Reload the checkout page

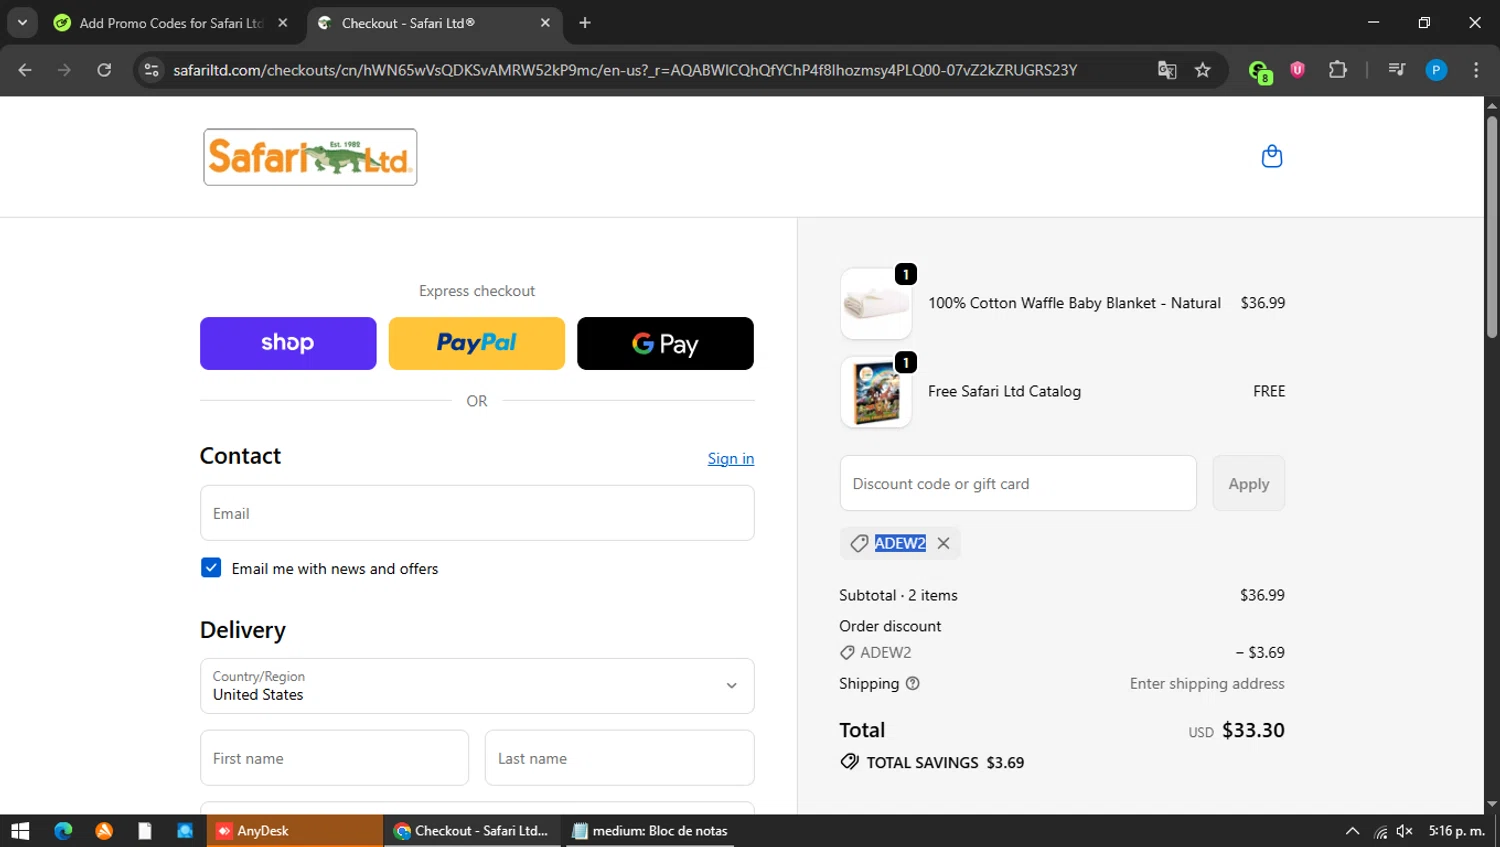click(104, 70)
